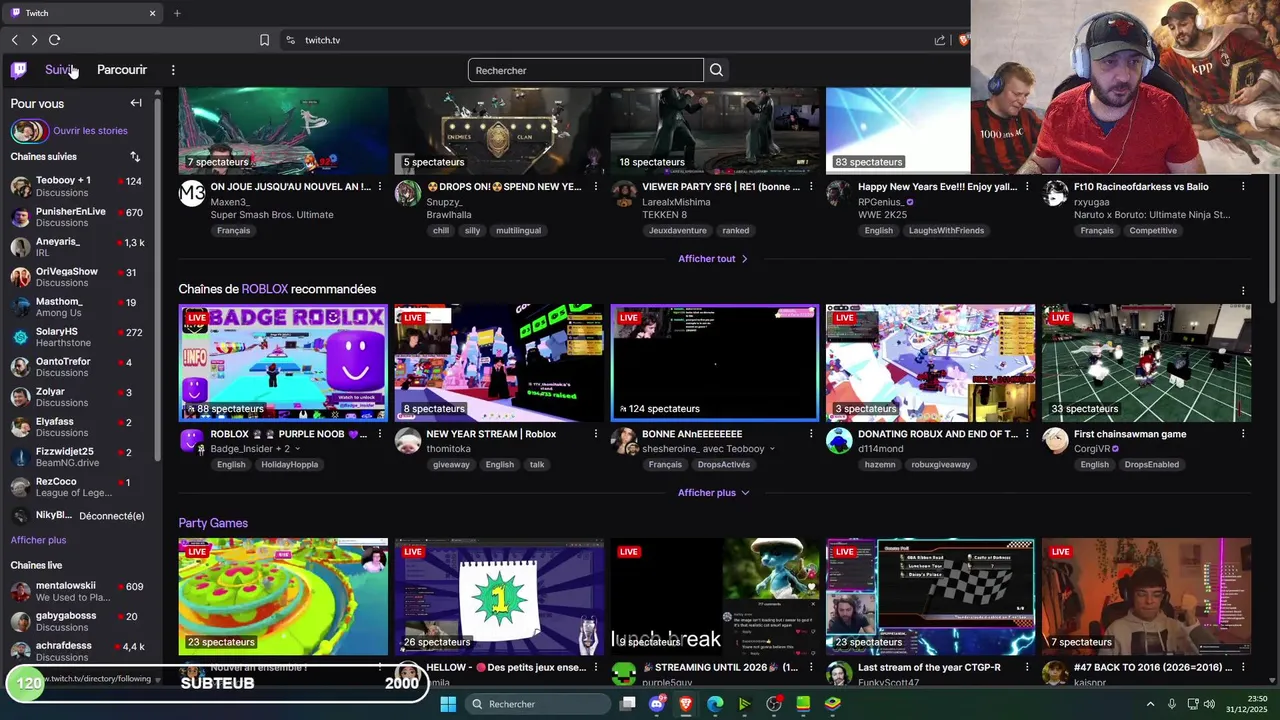Open Task View on taskbar
Screen dimensions: 1280x720
(628, 704)
